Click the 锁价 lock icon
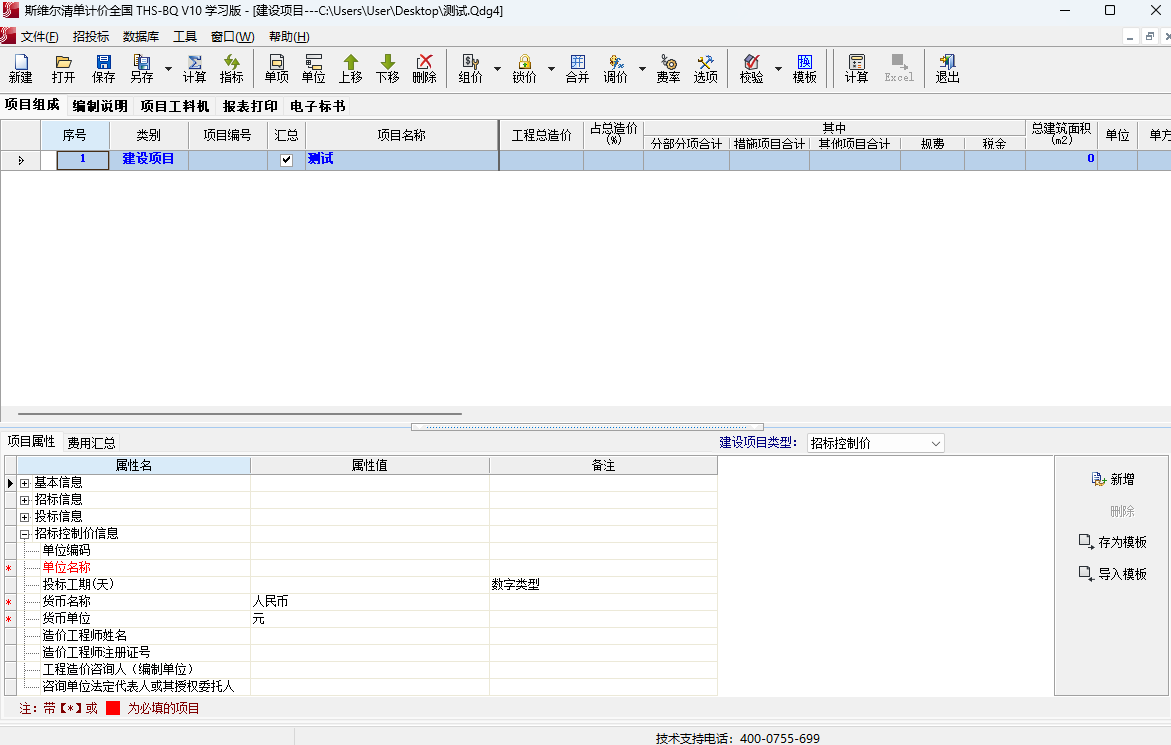The height and width of the screenshot is (745, 1171). tap(524, 68)
